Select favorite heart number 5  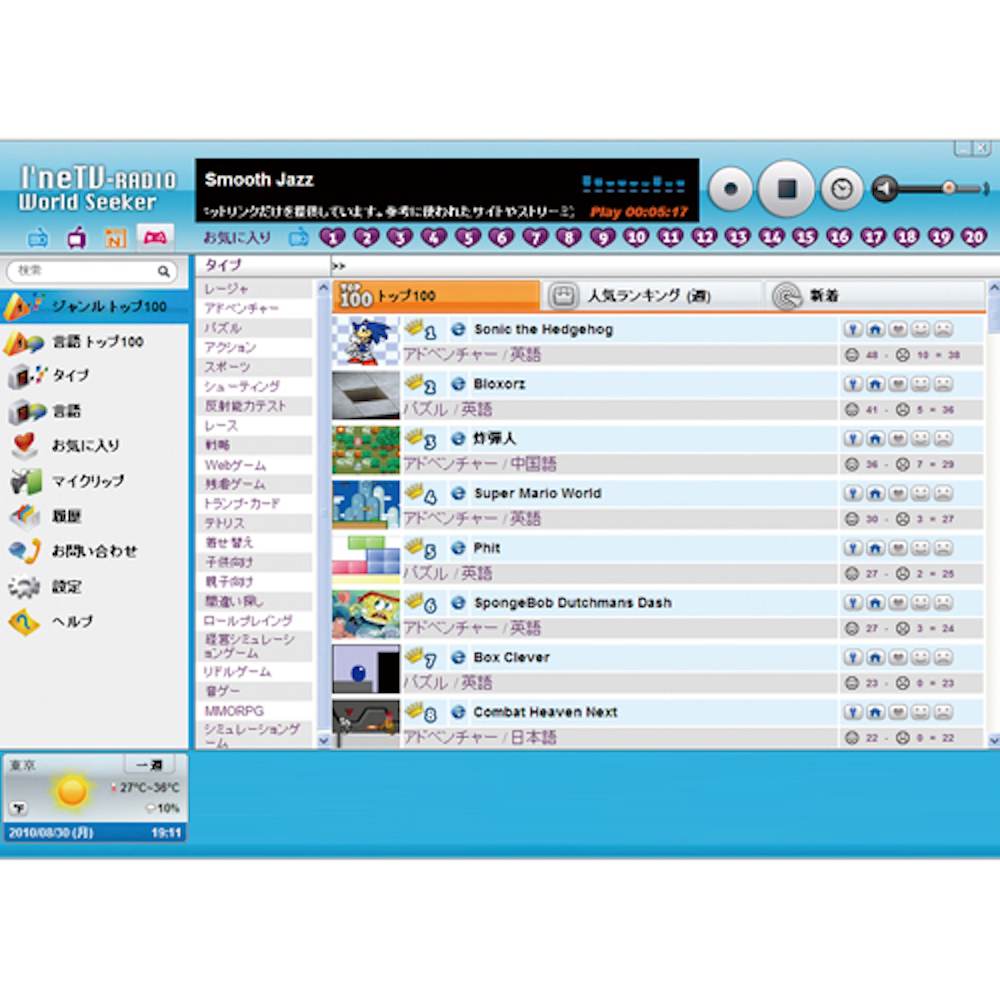[x=468, y=238]
